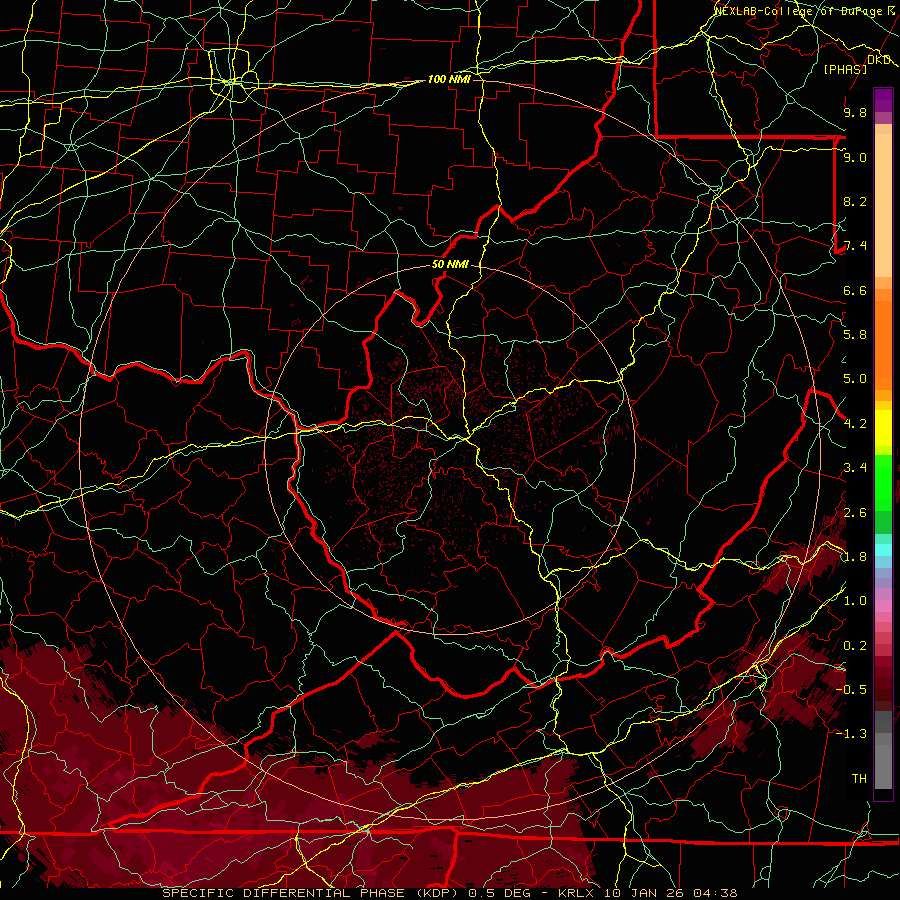Image resolution: width=900 pixels, height=900 pixels.
Task: Click the 1.8 value on the color scale
Action: (x=855, y=557)
